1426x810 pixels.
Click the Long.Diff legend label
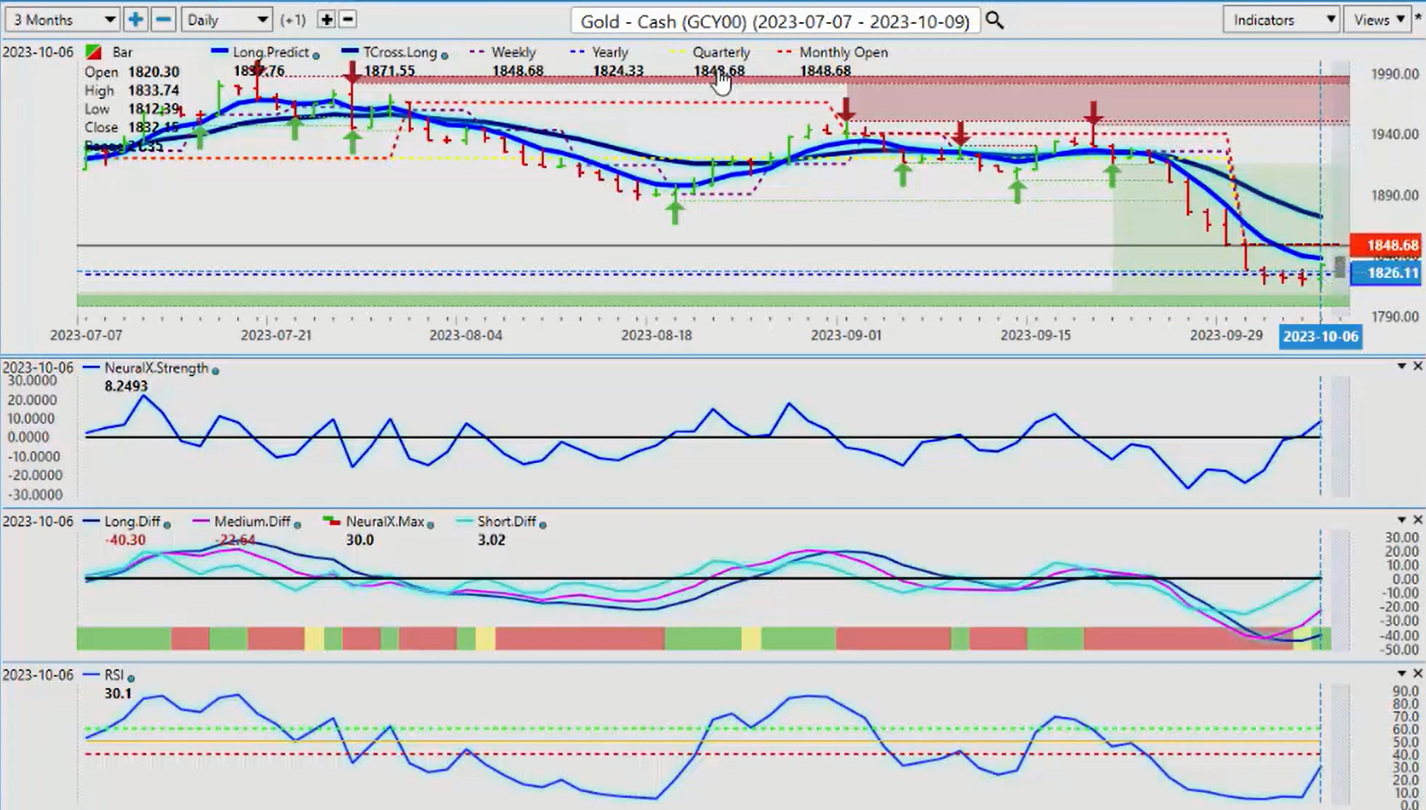pos(132,521)
